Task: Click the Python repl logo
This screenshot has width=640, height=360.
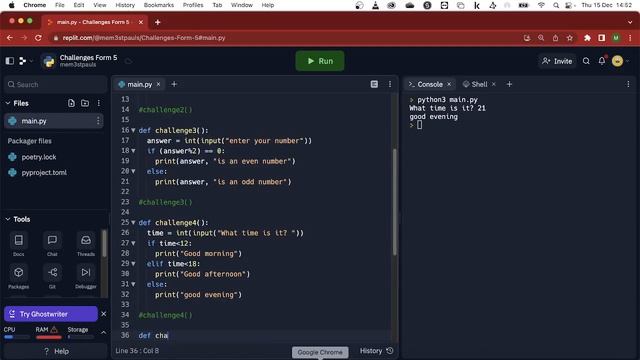Action: click(49, 61)
